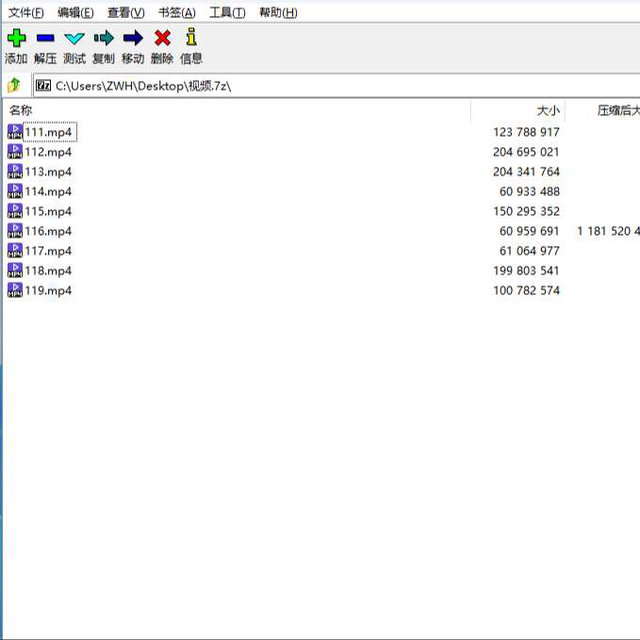Screen dimensions: 640x640
Task: Click the green Add (添加) plus icon
Action: (16, 38)
